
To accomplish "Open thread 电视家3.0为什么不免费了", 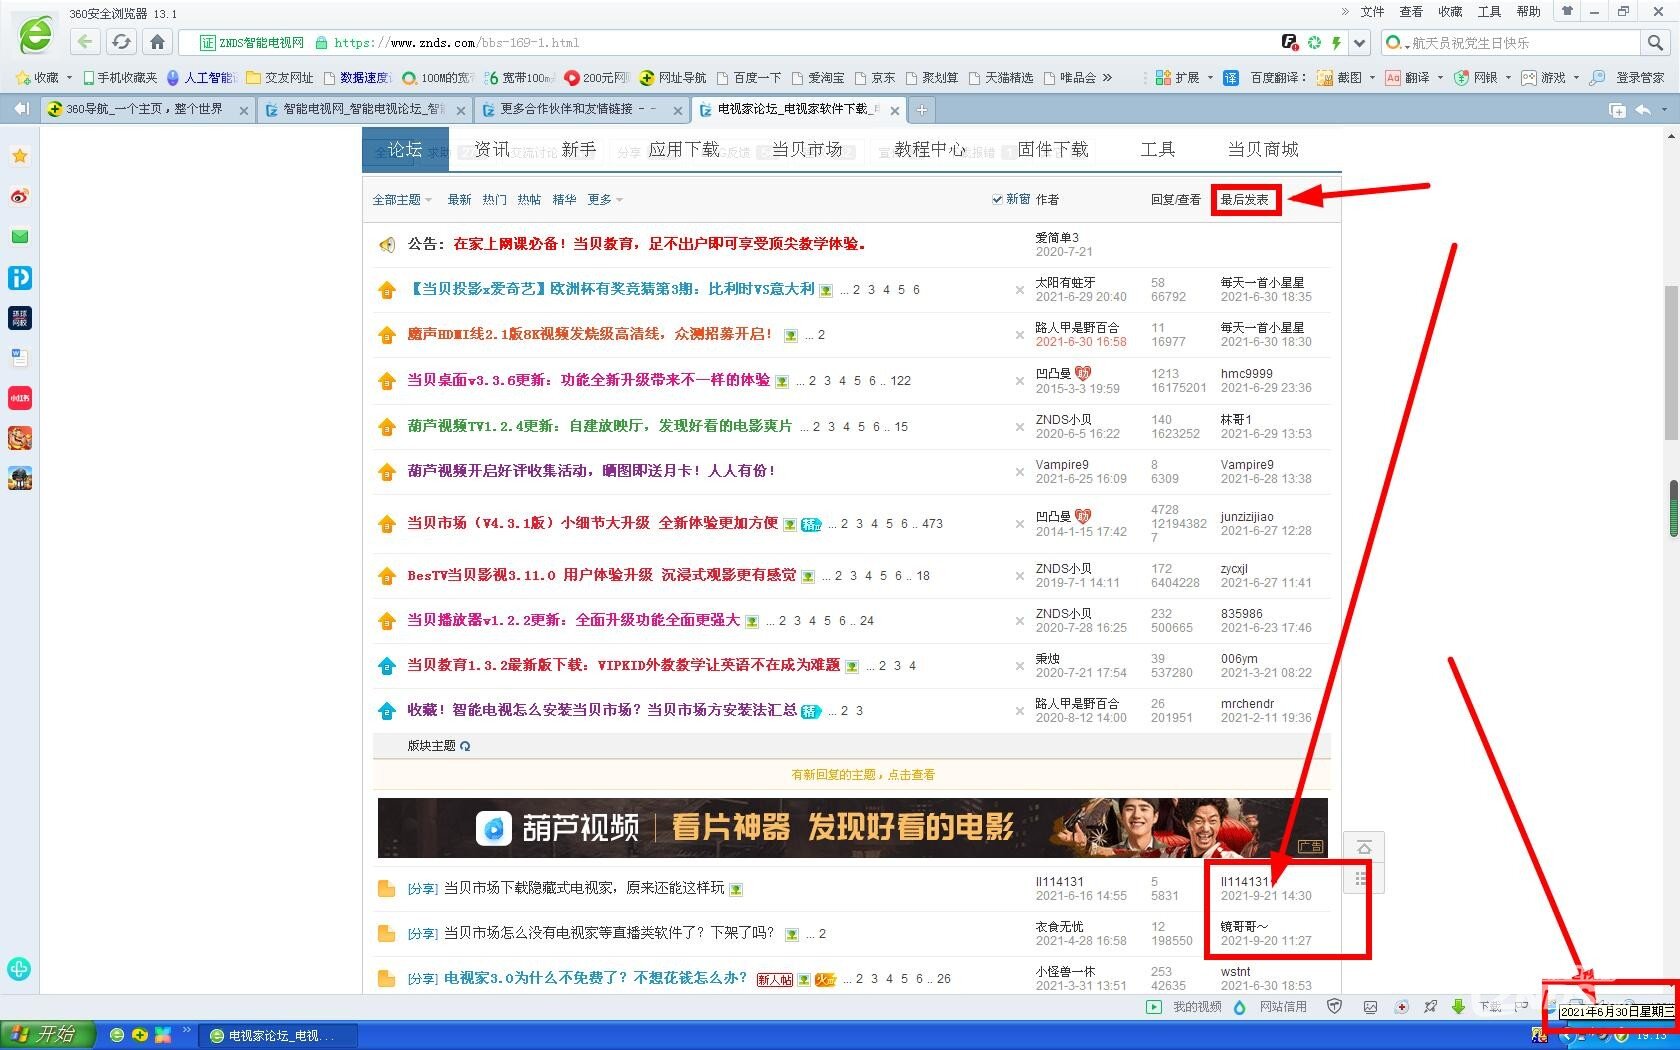I will 596,978.
